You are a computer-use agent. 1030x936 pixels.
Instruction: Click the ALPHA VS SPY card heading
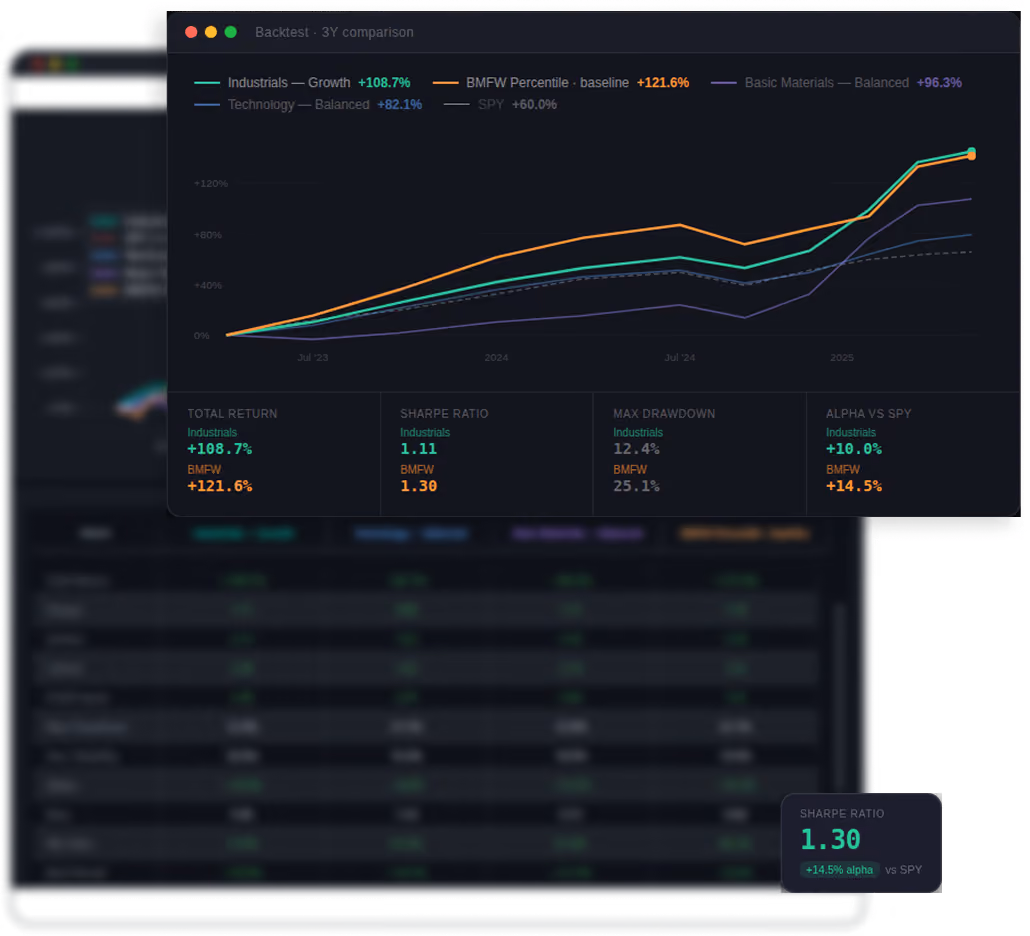[x=868, y=414]
